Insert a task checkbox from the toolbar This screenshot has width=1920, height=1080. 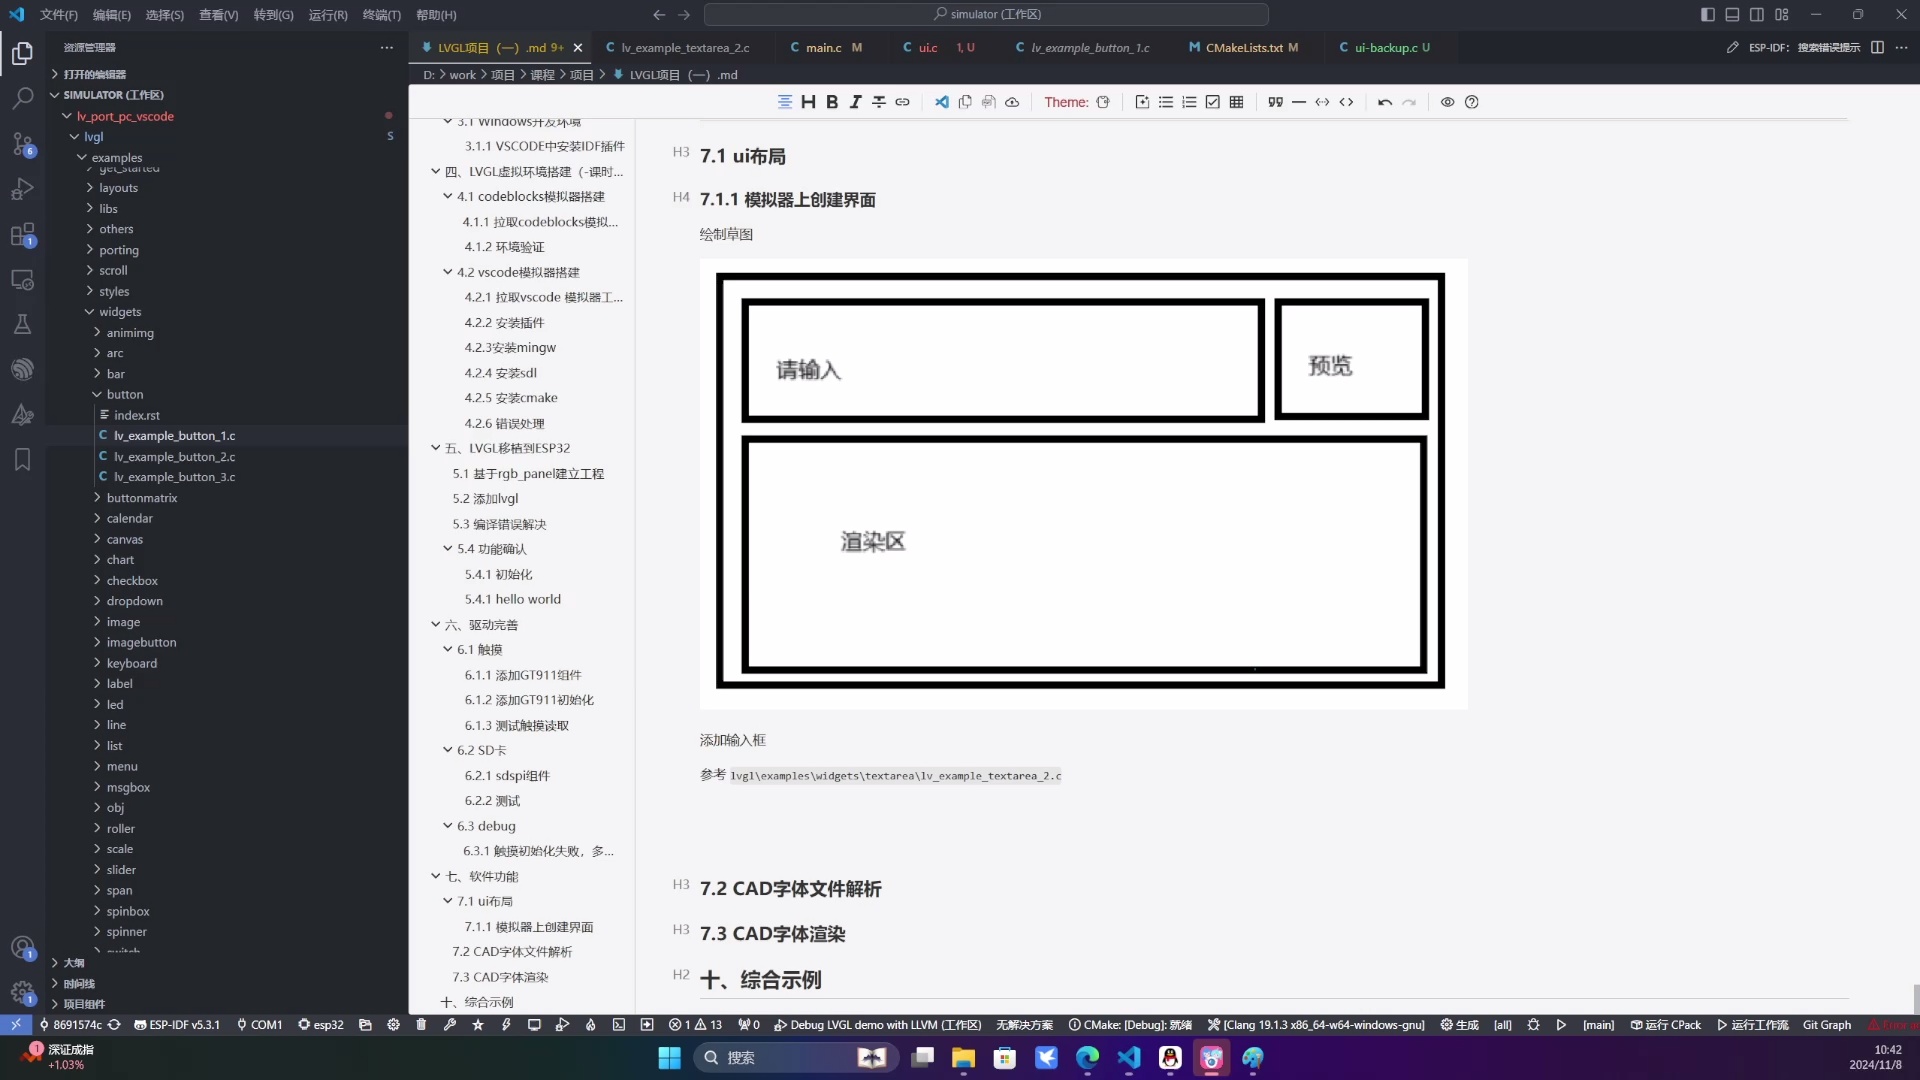(x=1212, y=101)
